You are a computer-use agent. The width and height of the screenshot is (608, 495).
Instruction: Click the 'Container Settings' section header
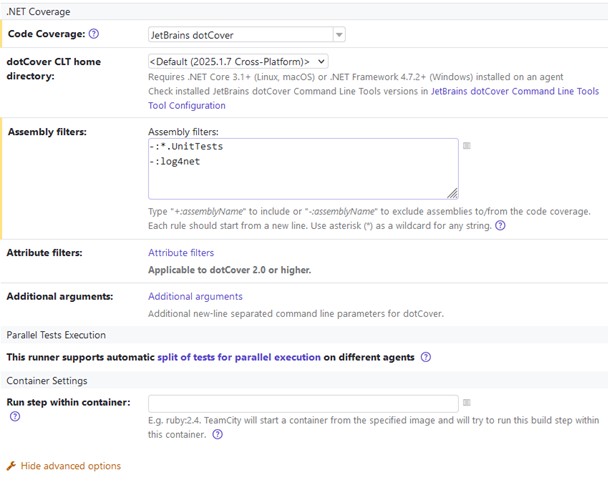(x=47, y=381)
